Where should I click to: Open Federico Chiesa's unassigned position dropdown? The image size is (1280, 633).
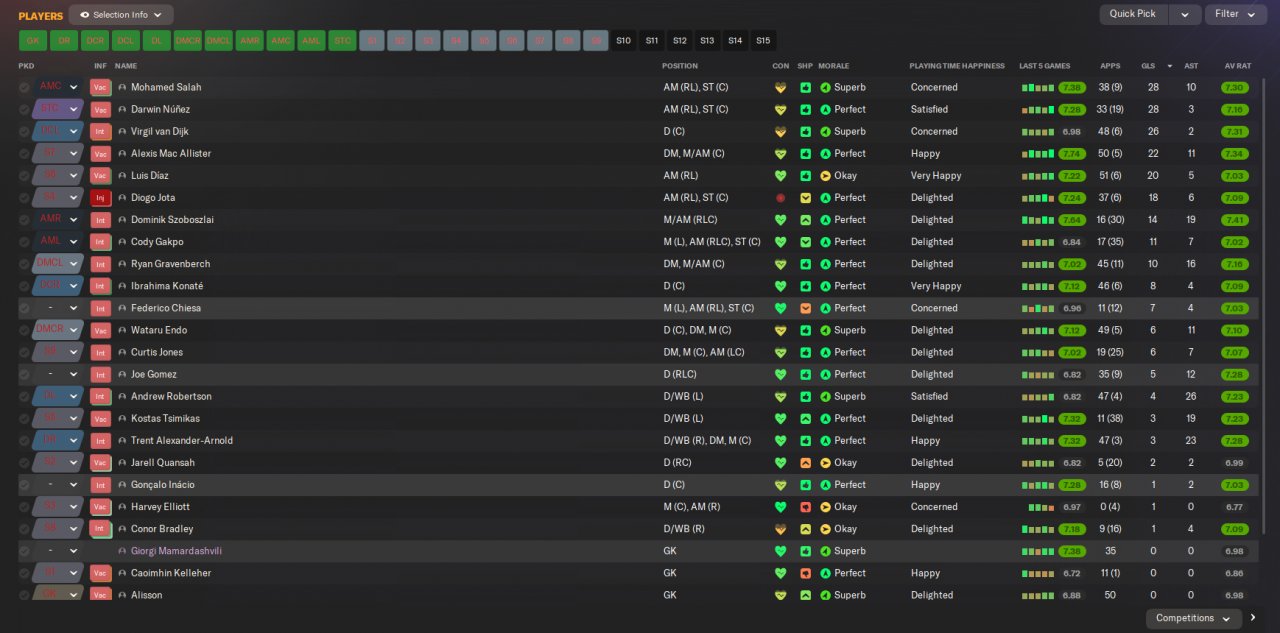tap(58, 308)
